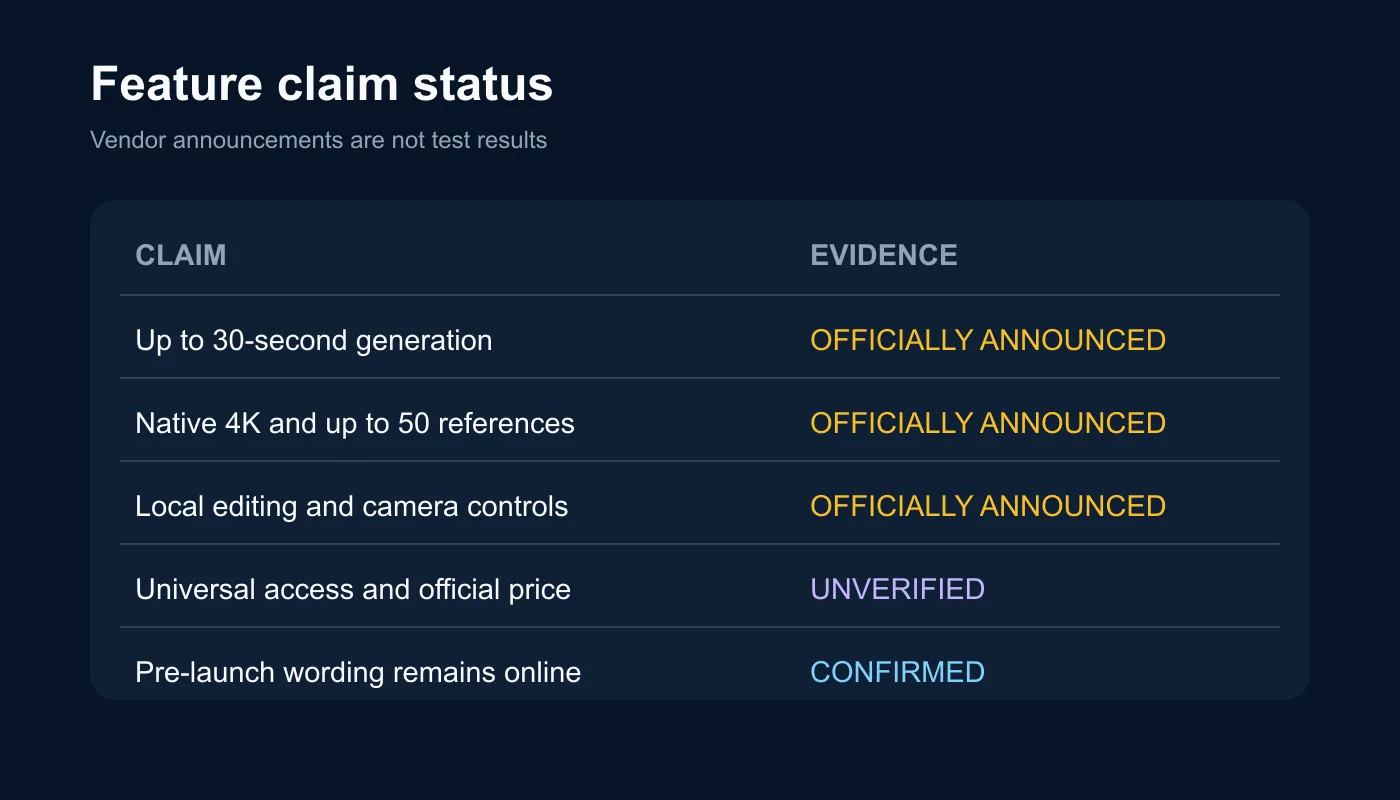Viewport: 1400px width, 800px height.
Task: Click the CLAIM column header
Action: click(x=180, y=255)
